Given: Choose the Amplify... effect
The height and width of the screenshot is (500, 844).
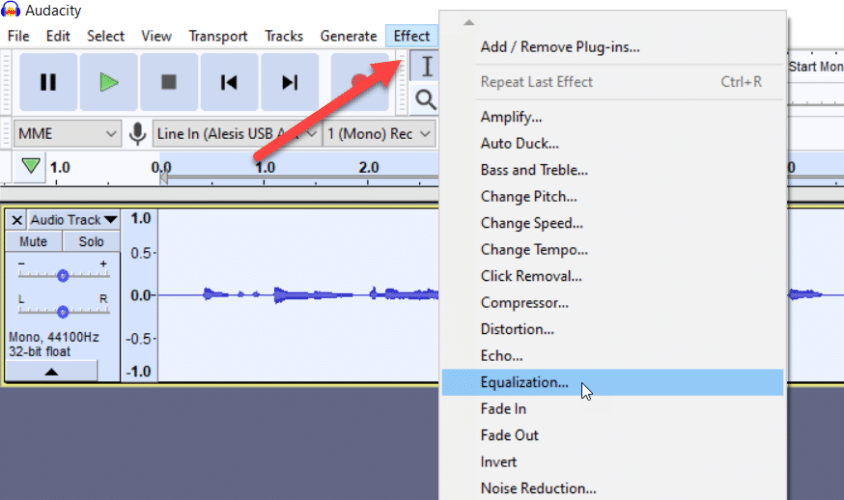Looking at the screenshot, I should click(x=613, y=117).
